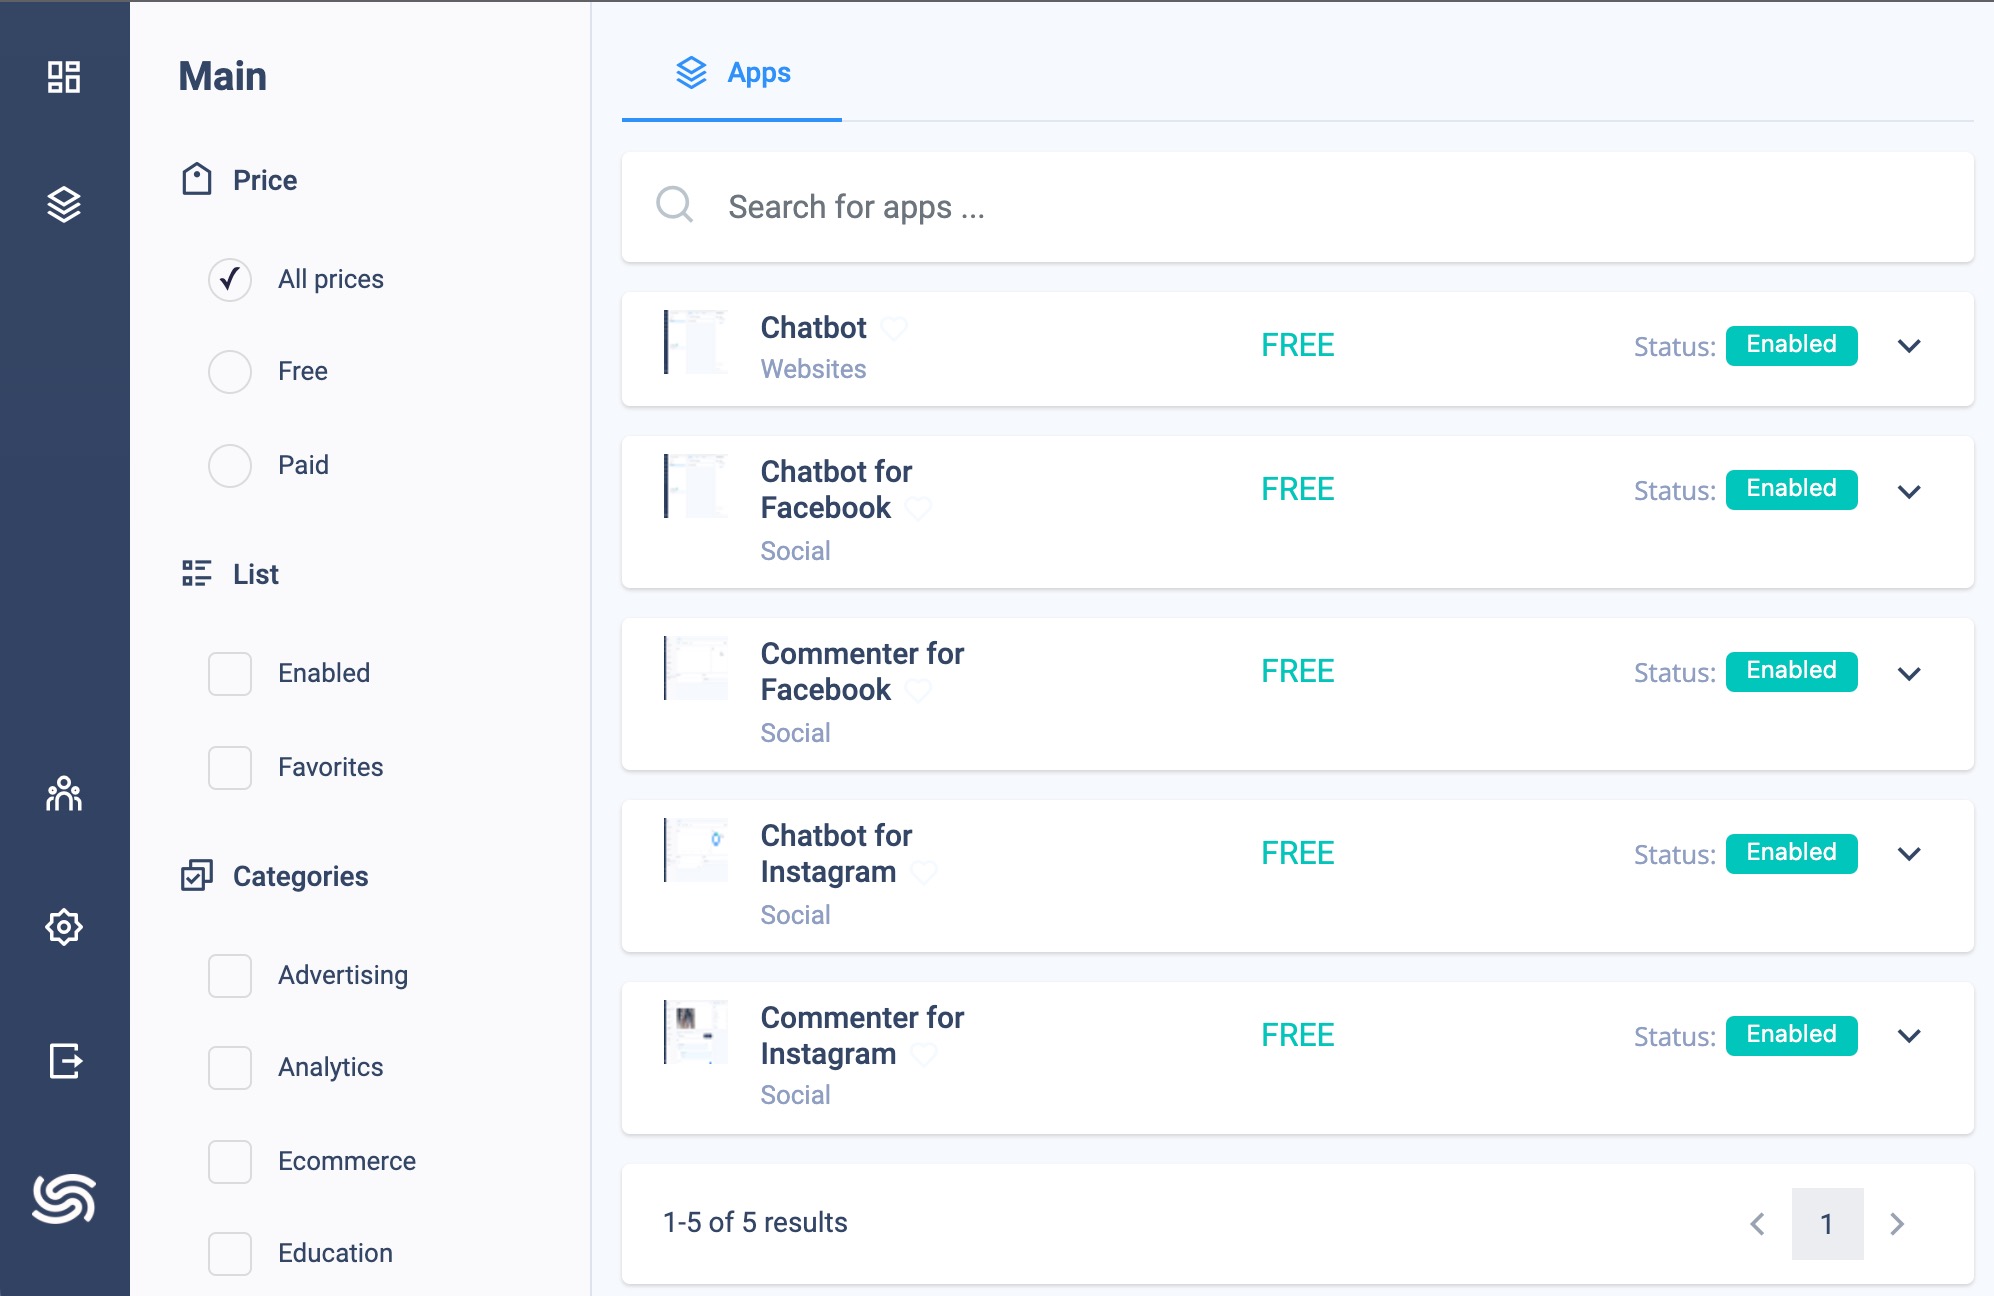Screen dimensions: 1994x1296
Task: Favorite the Chatbot app with heart icon
Action: (894, 327)
